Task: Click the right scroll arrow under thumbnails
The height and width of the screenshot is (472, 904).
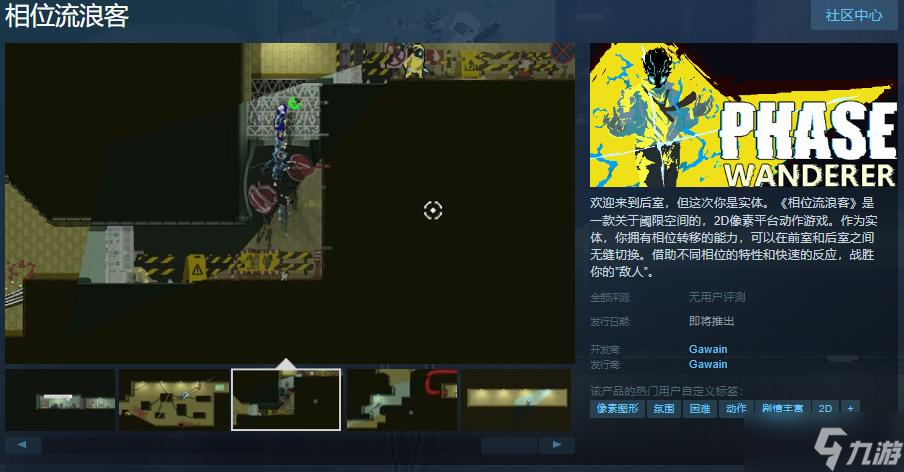Action: click(557, 444)
